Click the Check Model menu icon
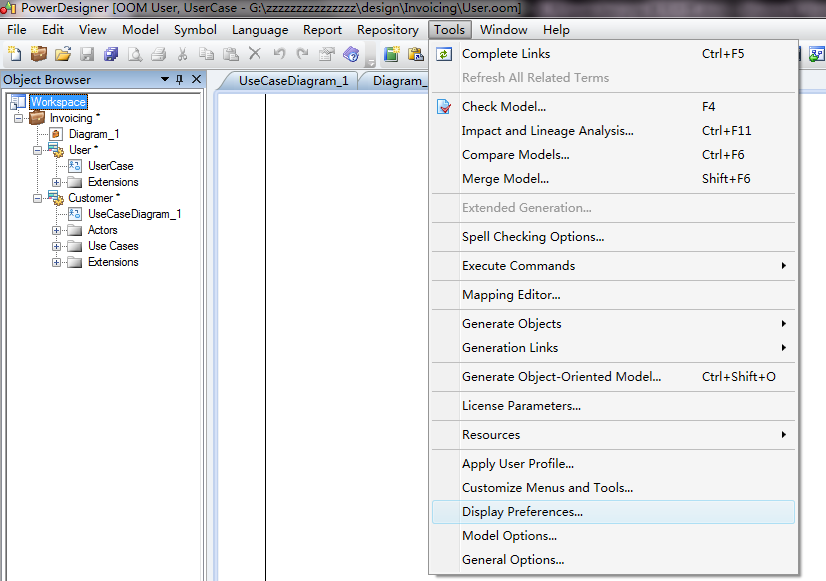The image size is (826, 581). [444, 106]
